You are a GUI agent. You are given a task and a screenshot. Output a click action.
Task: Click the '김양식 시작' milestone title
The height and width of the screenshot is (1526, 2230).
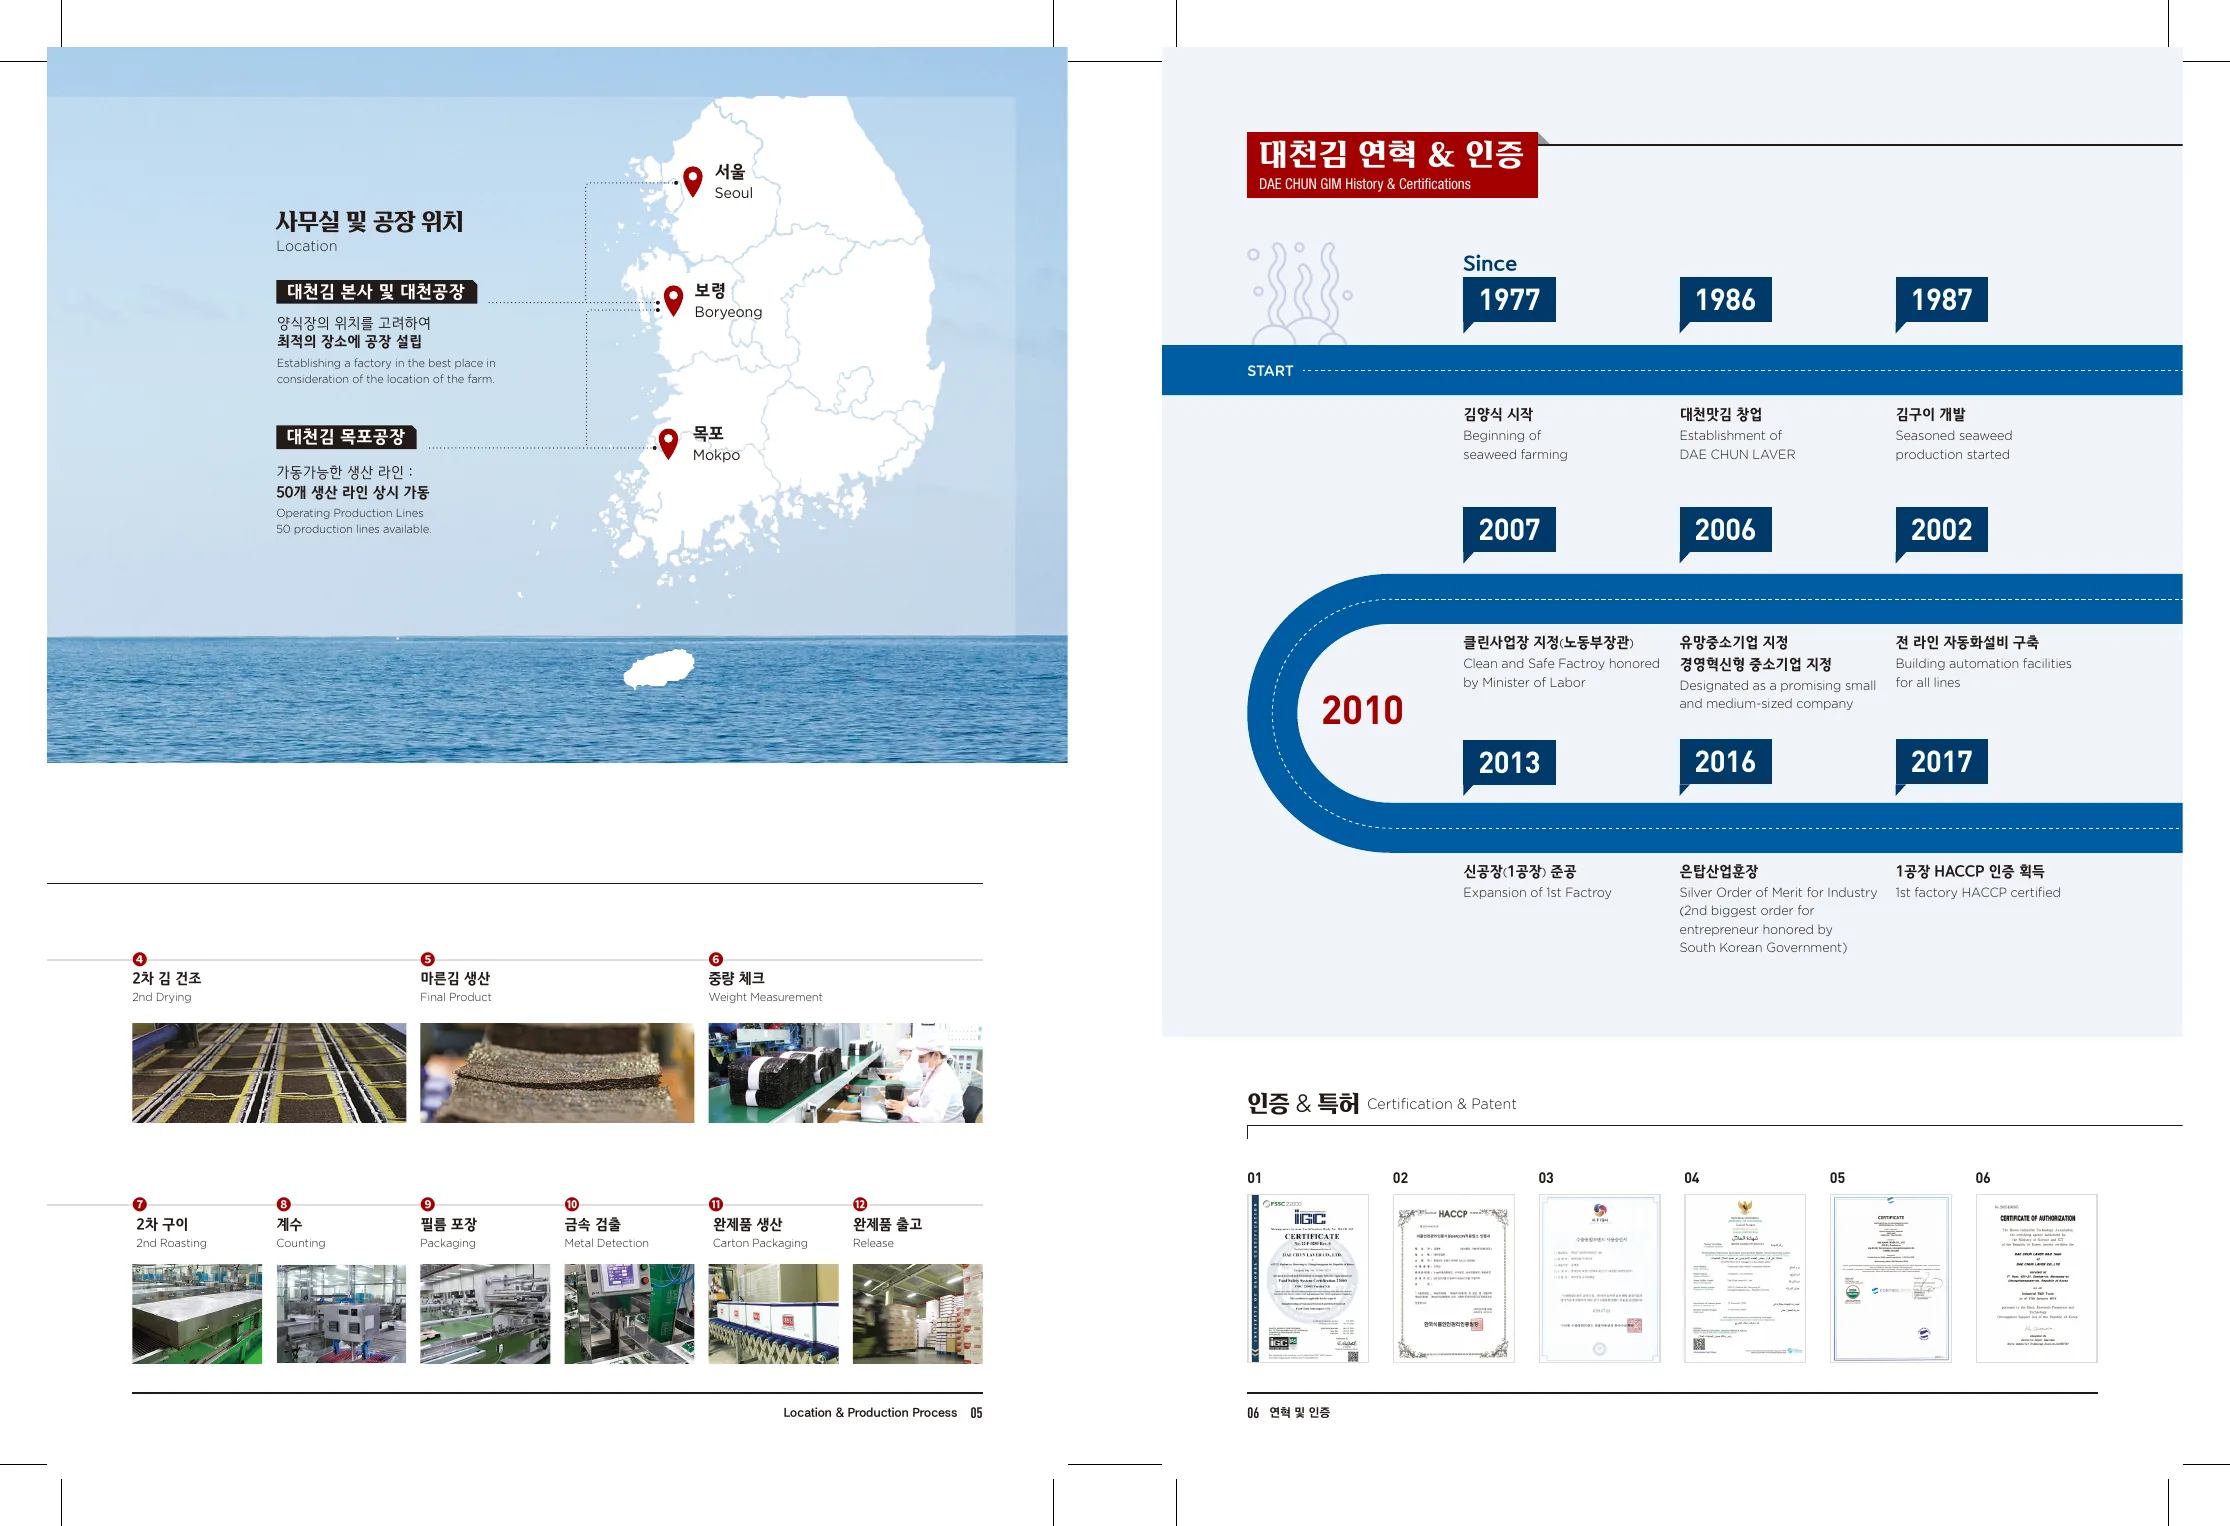pos(1498,414)
